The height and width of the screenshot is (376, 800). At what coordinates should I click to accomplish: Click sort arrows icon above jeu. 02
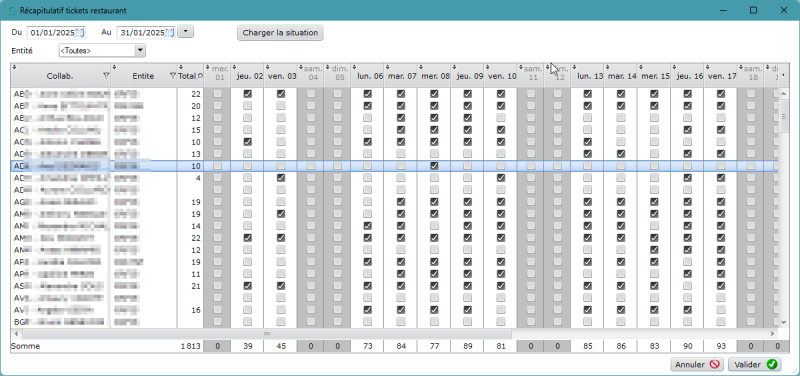click(234, 67)
